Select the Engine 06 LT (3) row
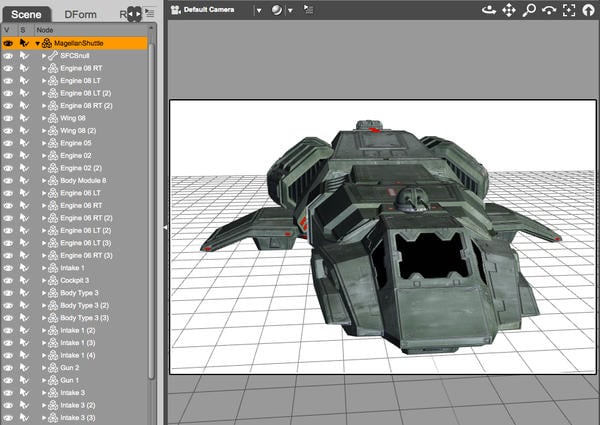The height and width of the screenshot is (425, 600). click(74, 243)
